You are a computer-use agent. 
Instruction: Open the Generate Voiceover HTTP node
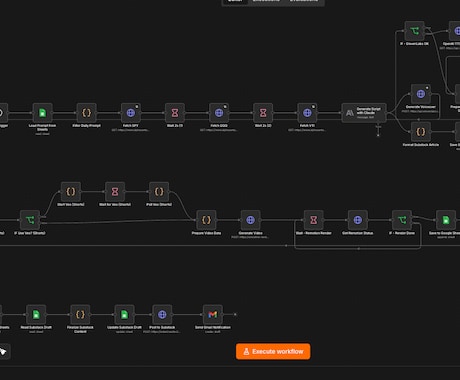[421, 94]
